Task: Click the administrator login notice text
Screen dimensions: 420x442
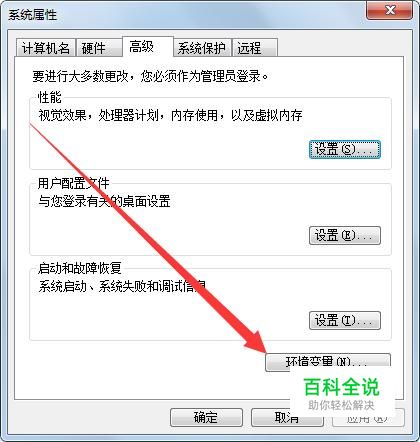Action: (151, 76)
